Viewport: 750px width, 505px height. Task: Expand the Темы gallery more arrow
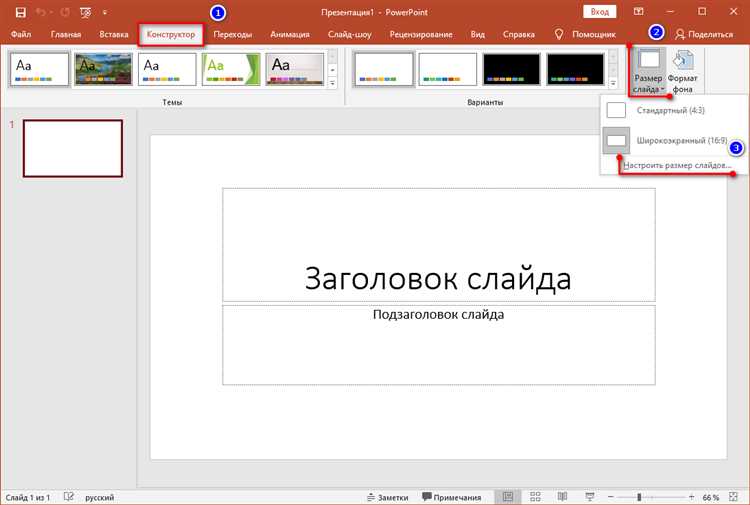(333, 84)
